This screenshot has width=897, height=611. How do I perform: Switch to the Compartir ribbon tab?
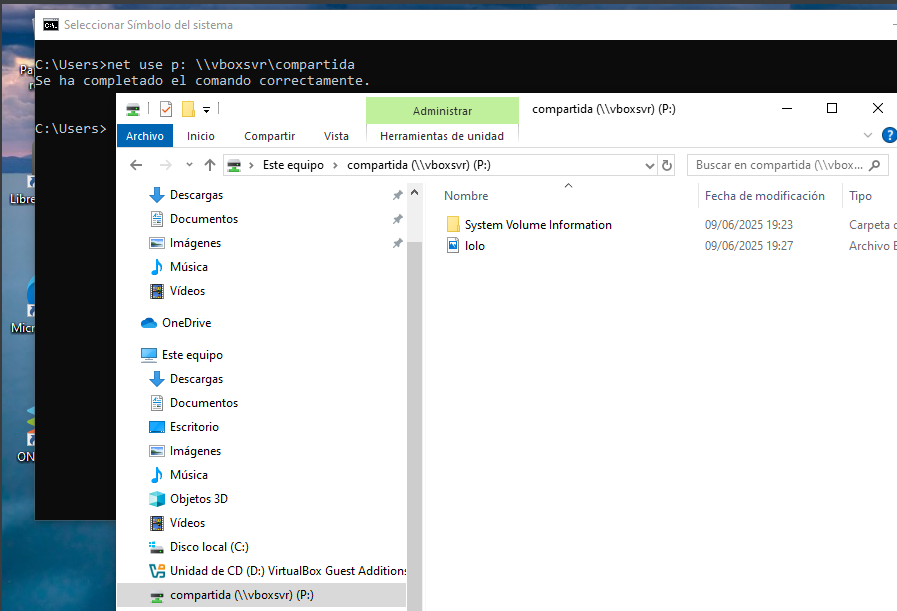[x=269, y=136]
